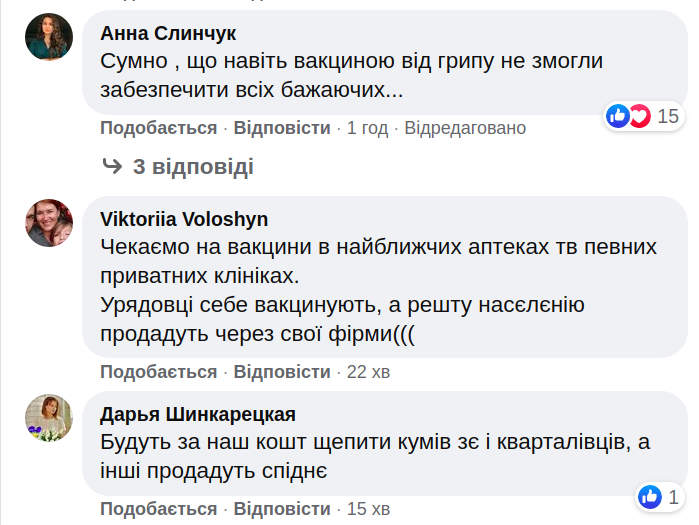The height and width of the screenshot is (525, 699).
Task: Click Відповісти under Дарья's comment
Action: coord(282,509)
